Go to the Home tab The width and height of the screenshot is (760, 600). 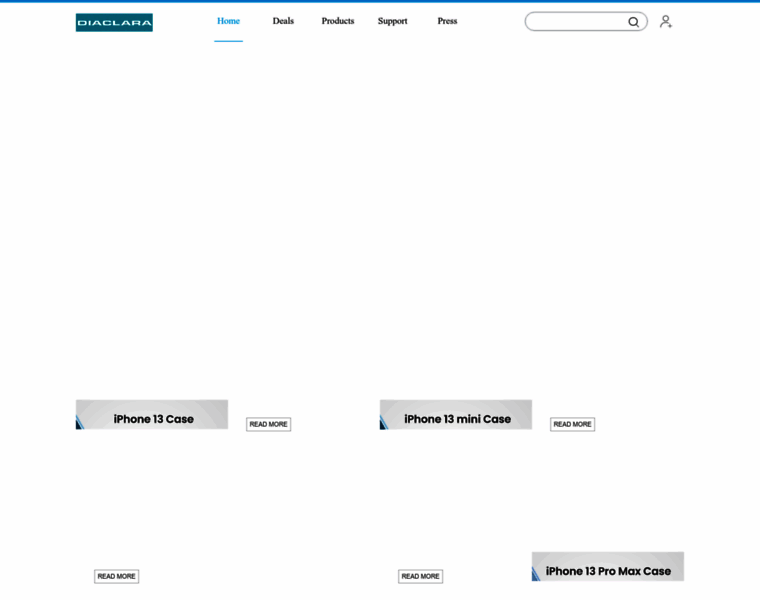point(228,21)
